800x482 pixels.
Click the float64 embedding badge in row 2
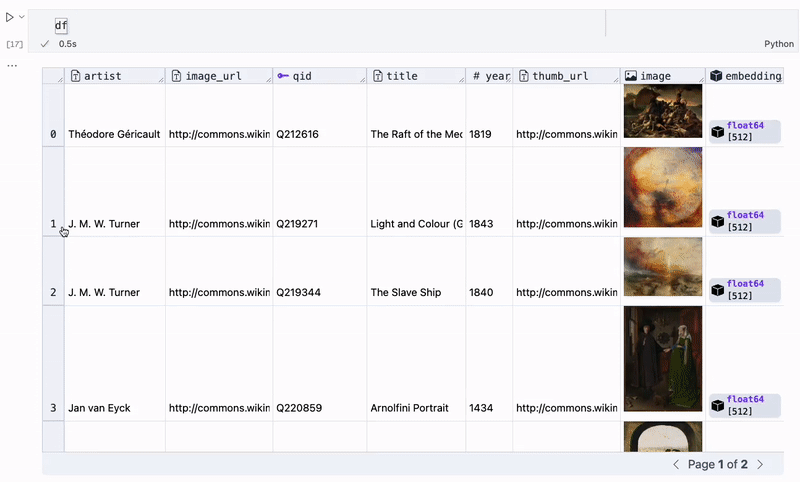coord(745,290)
